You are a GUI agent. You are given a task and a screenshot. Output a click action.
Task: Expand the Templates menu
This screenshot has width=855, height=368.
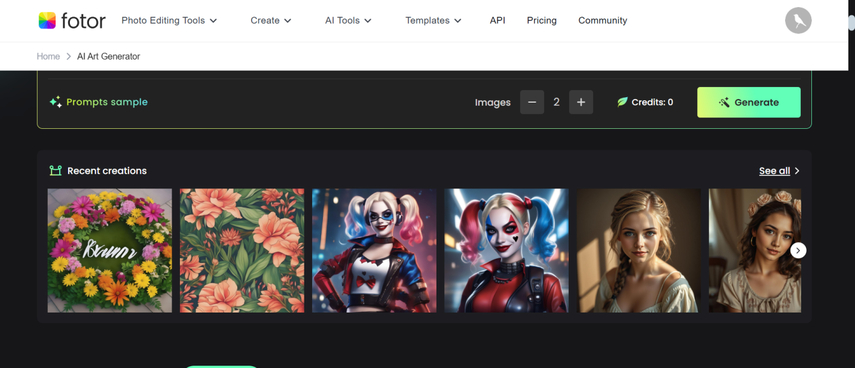pos(433,21)
